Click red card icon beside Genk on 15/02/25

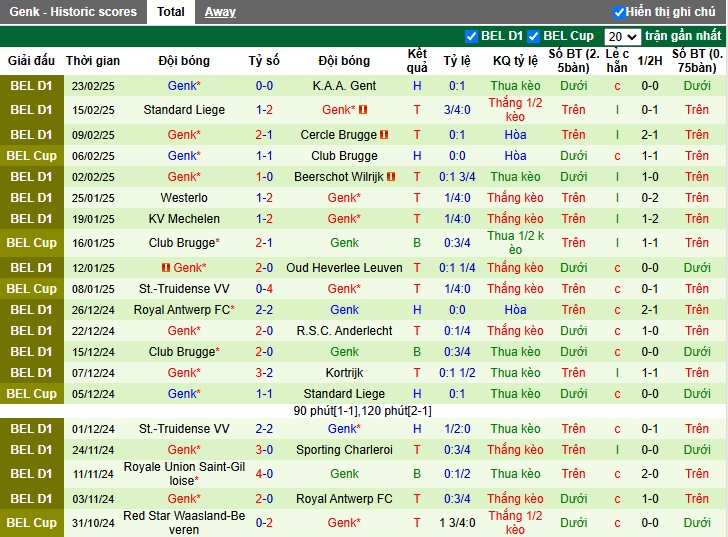tap(363, 110)
